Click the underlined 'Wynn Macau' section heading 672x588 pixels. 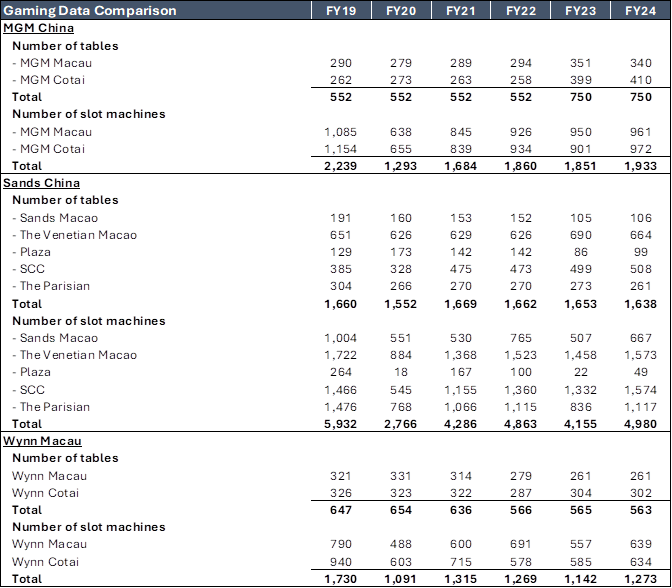click(x=42, y=441)
